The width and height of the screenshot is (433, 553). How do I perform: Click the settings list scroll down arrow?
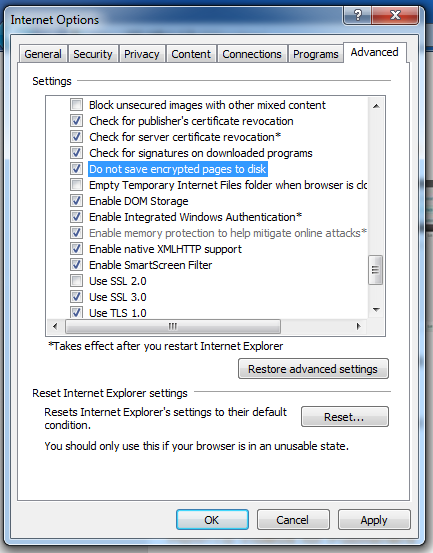point(376,310)
